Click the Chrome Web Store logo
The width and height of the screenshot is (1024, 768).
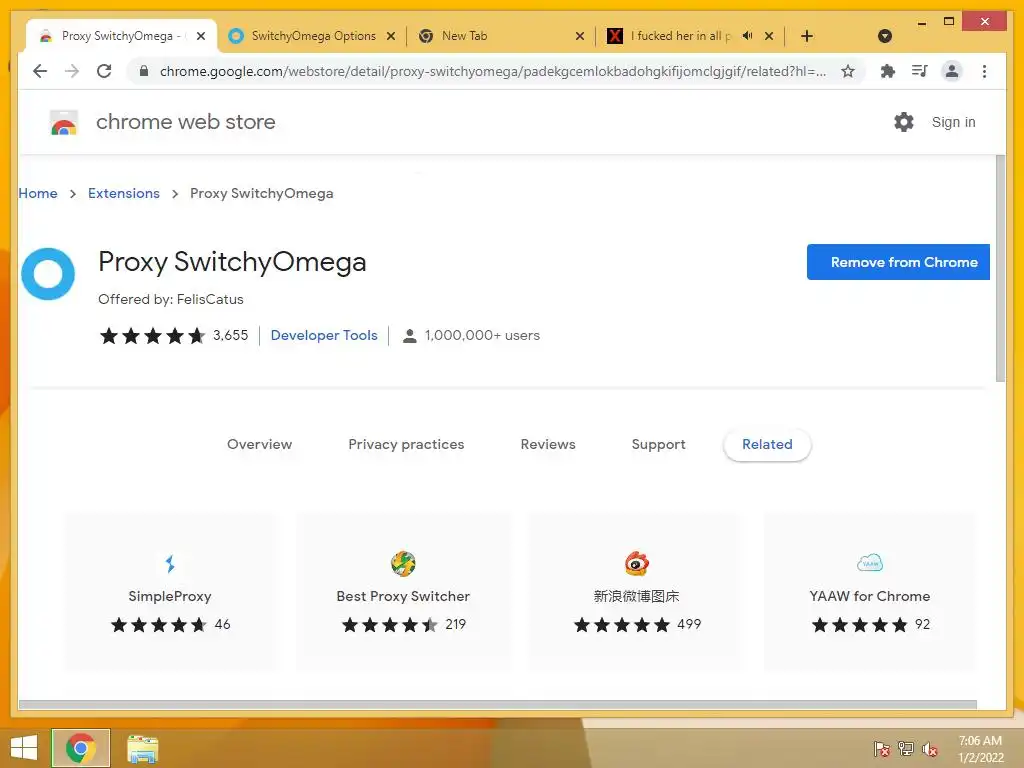pyautogui.click(x=64, y=122)
